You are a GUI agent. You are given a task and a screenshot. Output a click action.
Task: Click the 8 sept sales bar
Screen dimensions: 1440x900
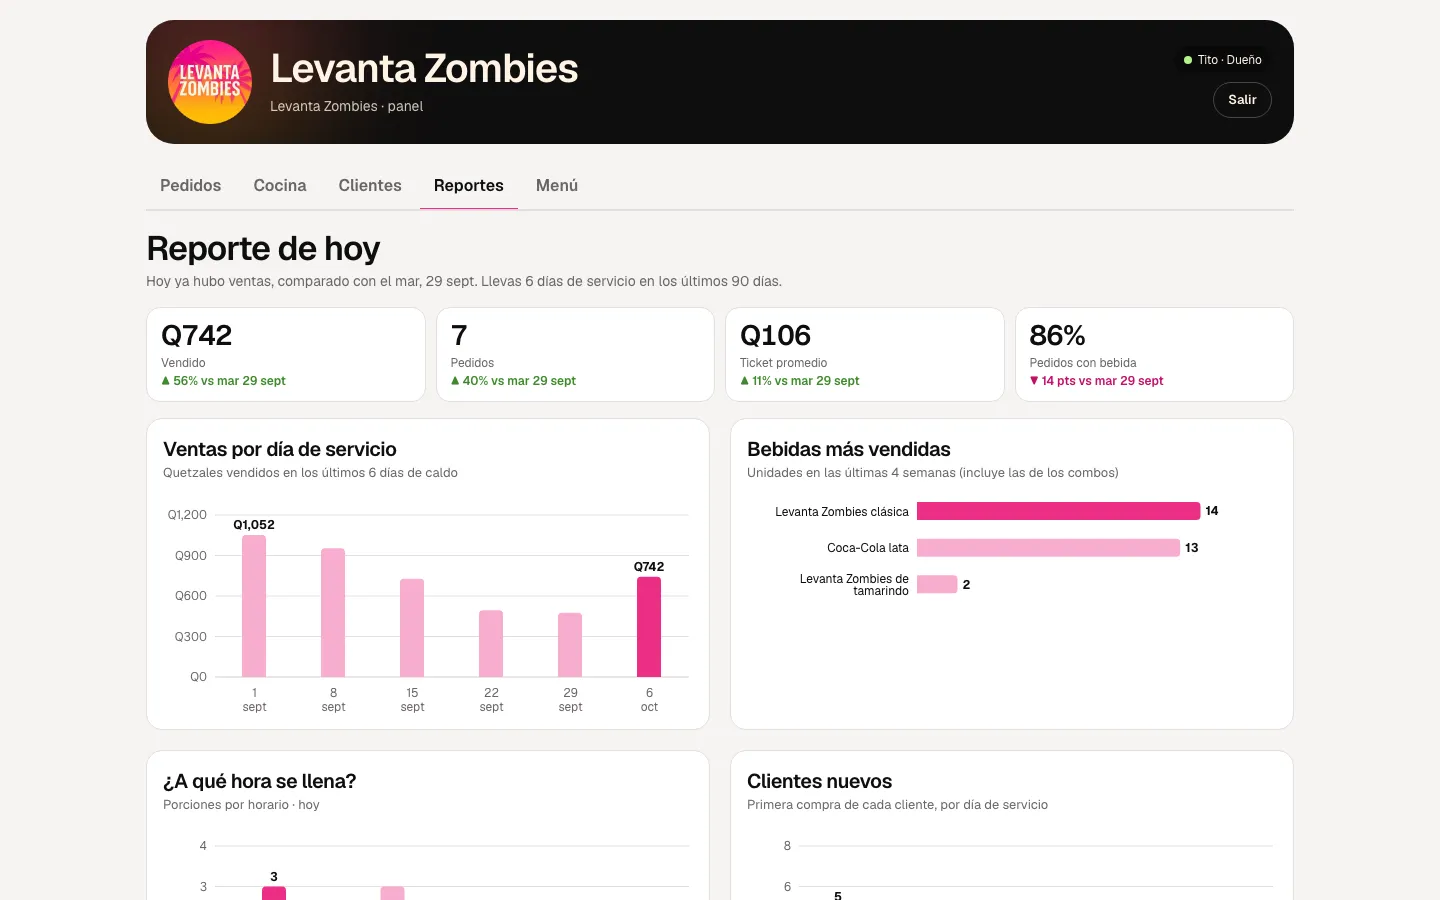click(333, 612)
